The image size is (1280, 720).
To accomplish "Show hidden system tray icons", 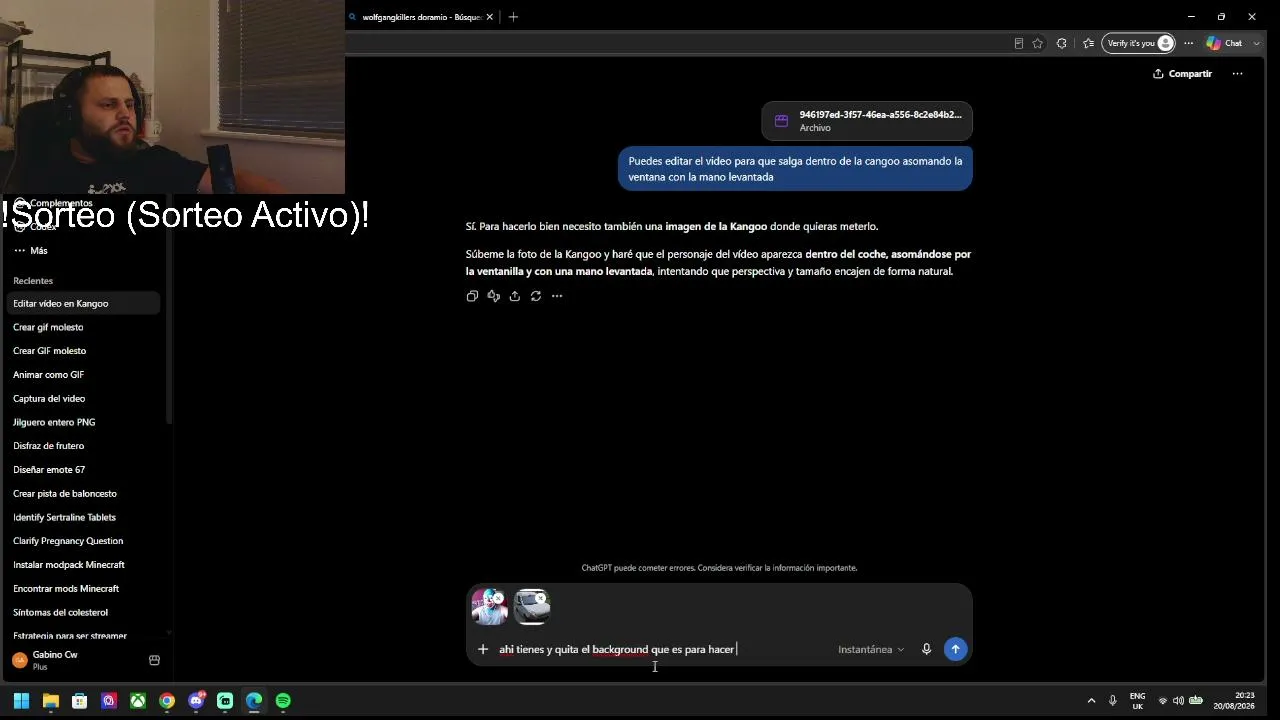I will click(x=1090, y=701).
